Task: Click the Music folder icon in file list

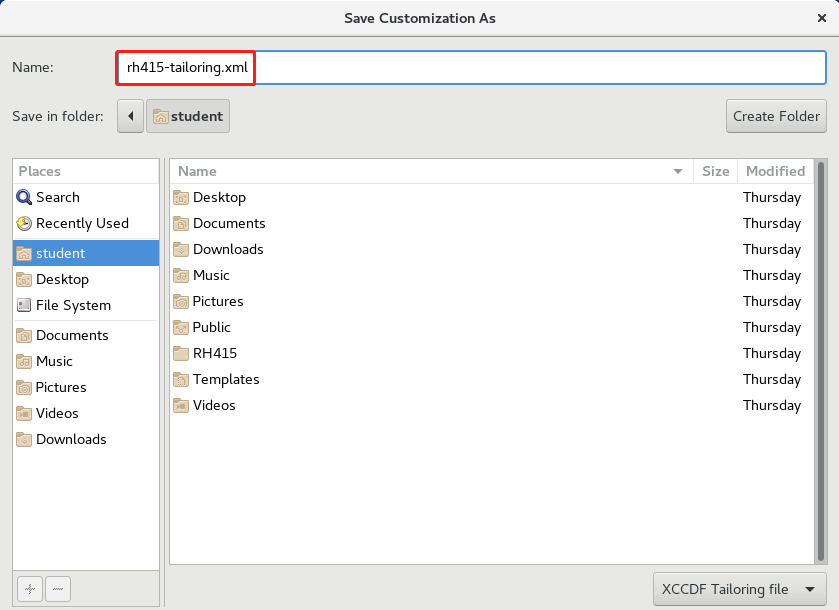Action: 181,276
